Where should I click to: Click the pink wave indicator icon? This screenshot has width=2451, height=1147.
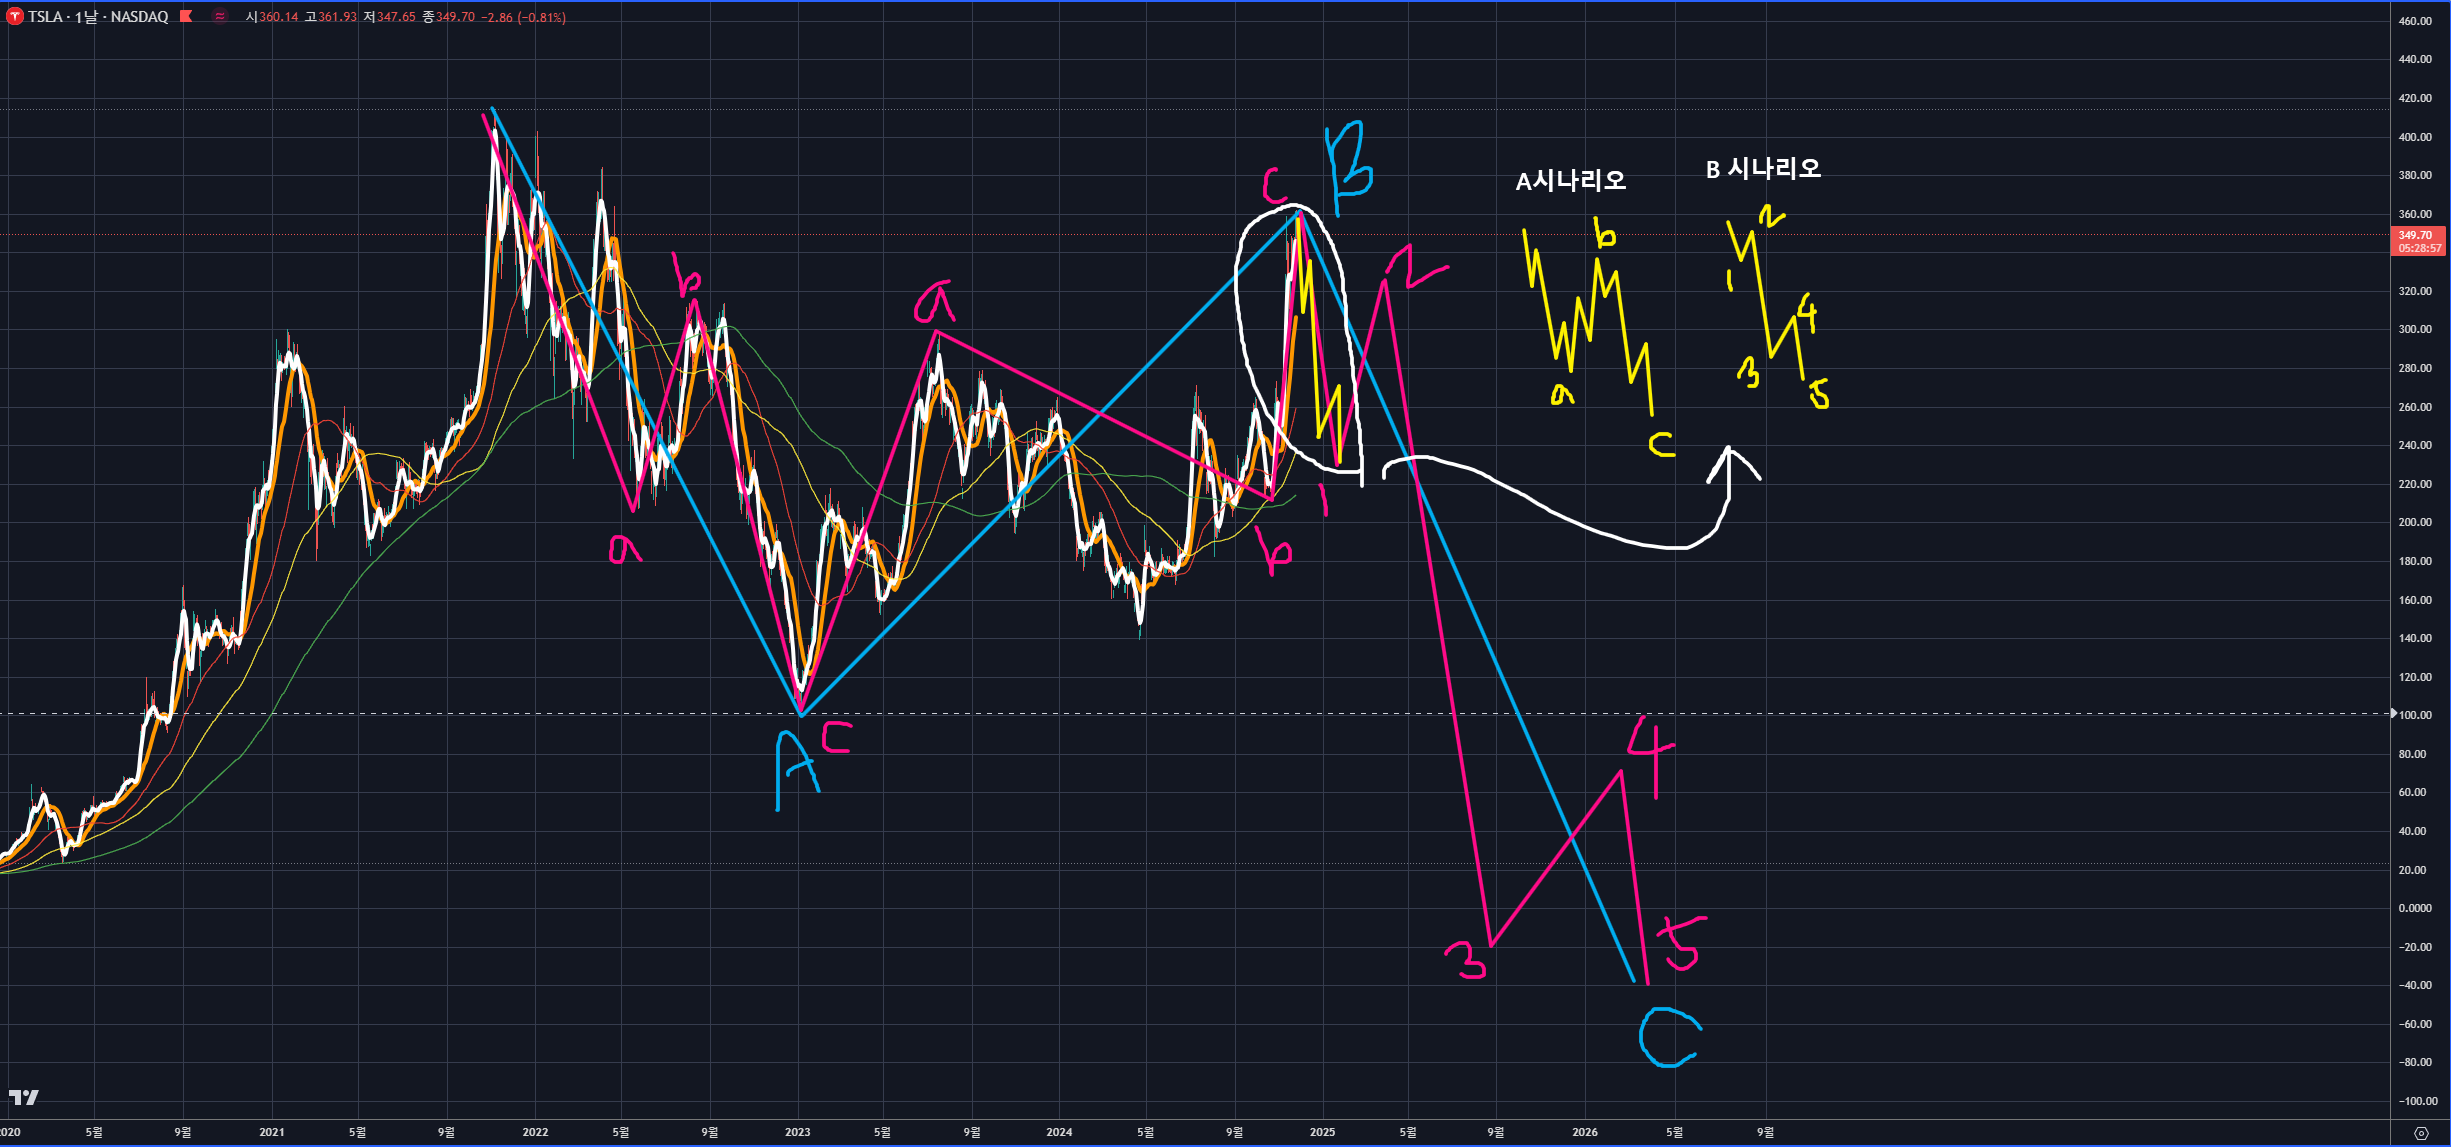point(220,17)
